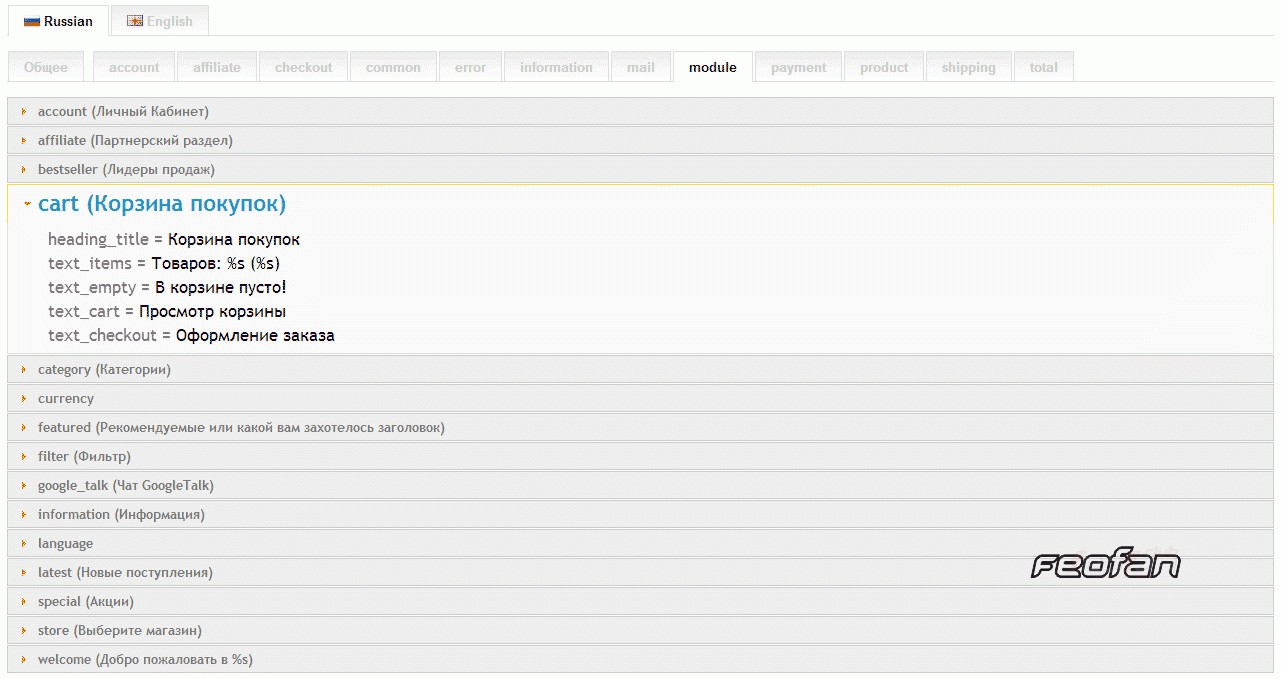This screenshot has height=679, width=1281.
Task: Click the cart (Корзина покупок) header title
Action: 162,204
